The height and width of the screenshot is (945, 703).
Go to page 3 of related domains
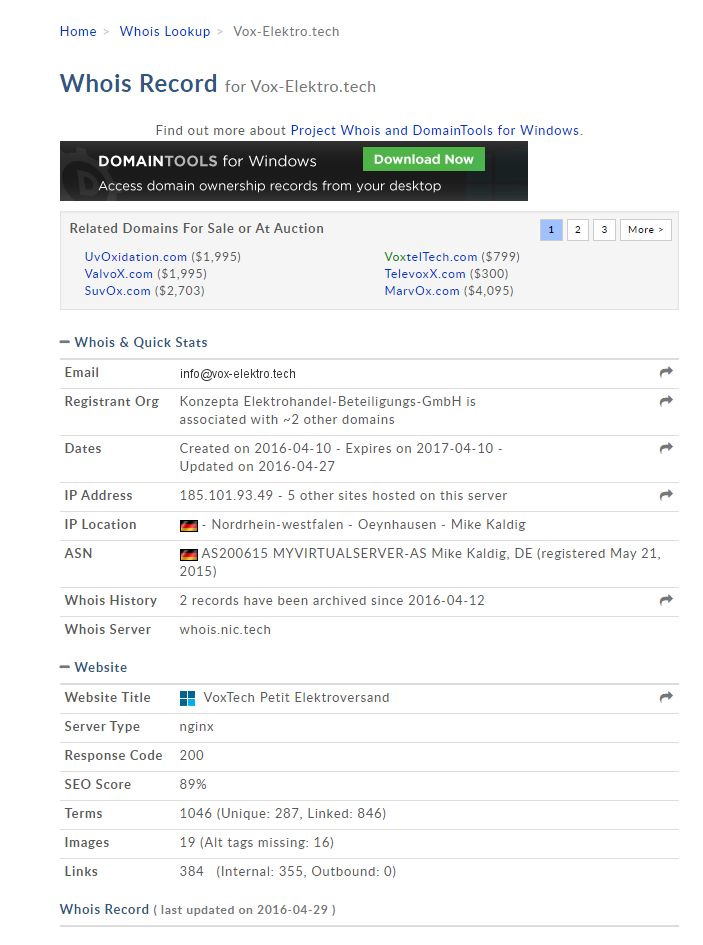604,230
